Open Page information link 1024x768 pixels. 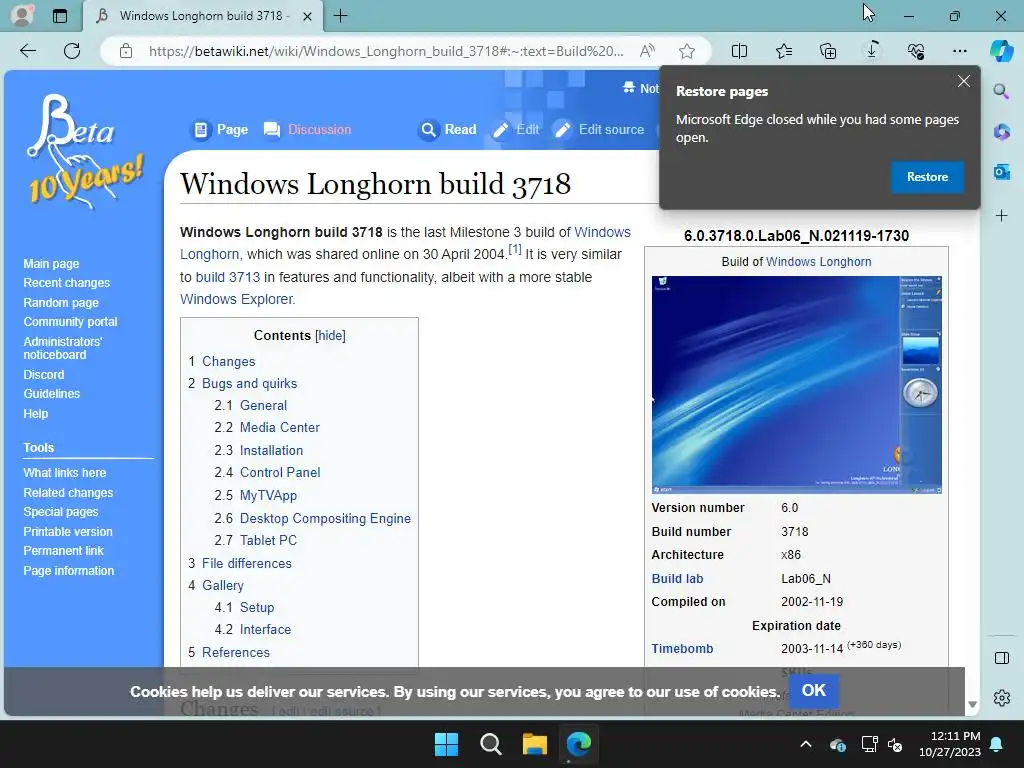[x=69, y=571]
